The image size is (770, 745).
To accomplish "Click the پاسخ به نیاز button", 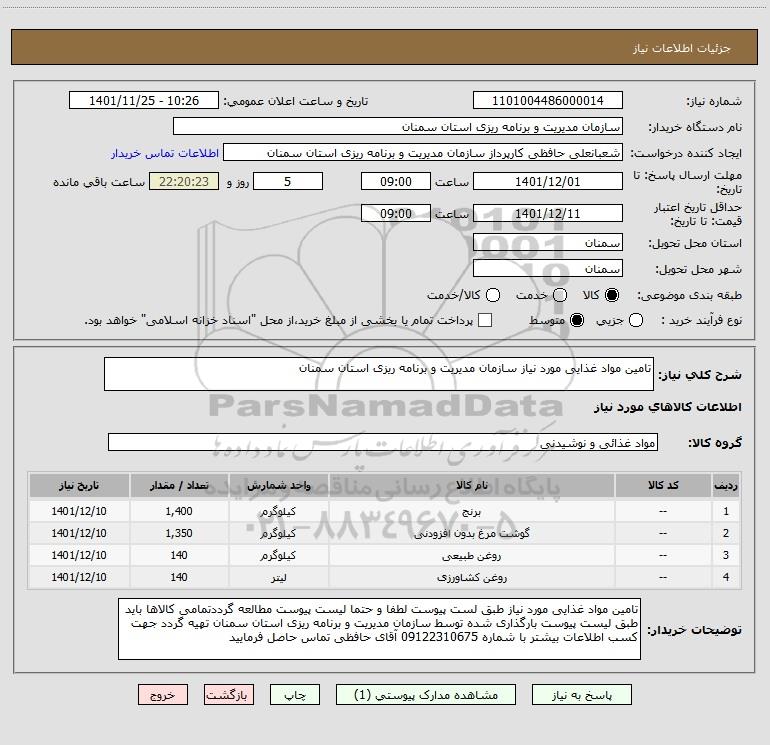I will coord(582,695).
